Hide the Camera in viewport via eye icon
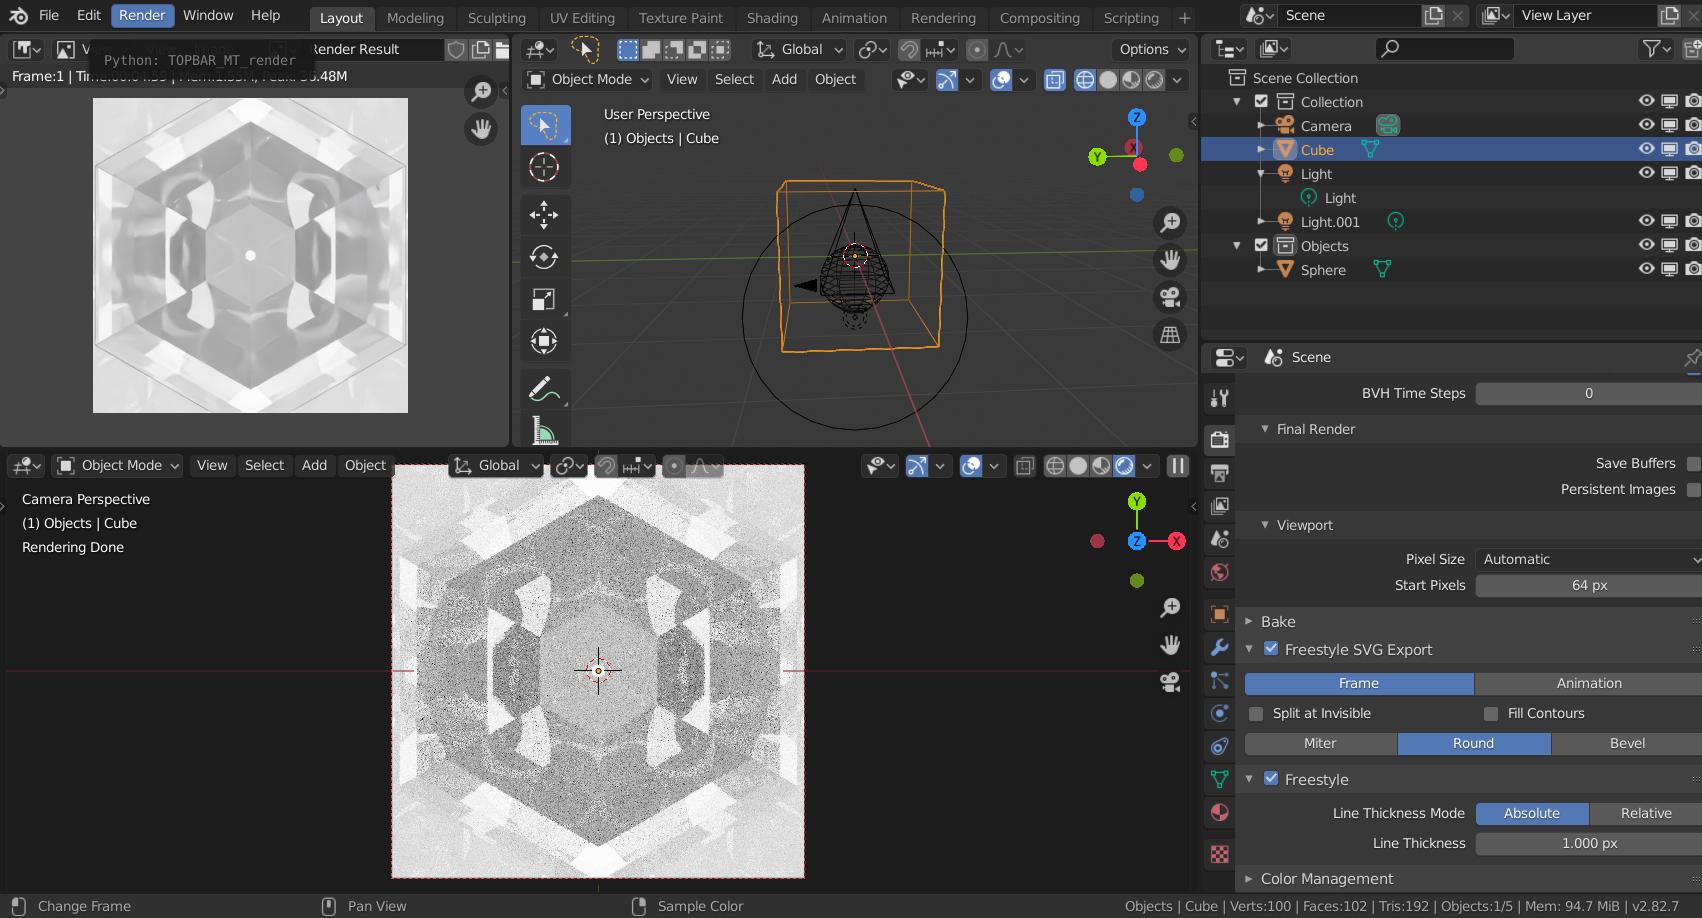 (1646, 125)
